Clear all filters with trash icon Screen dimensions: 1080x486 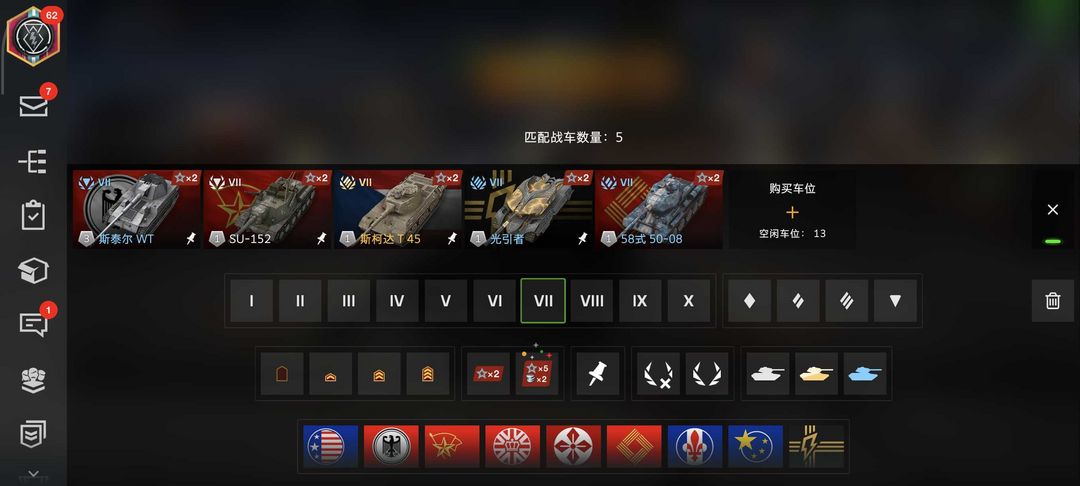point(1052,301)
